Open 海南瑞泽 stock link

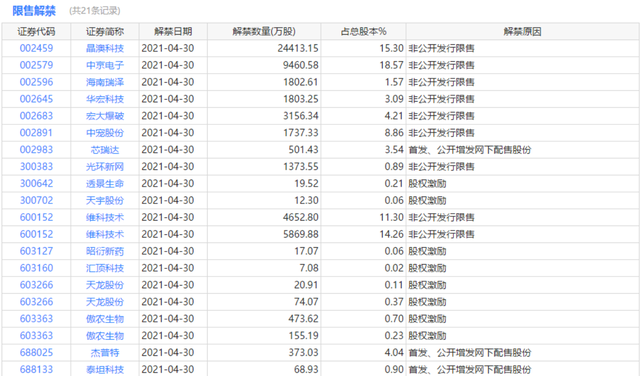[x=105, y=82]
